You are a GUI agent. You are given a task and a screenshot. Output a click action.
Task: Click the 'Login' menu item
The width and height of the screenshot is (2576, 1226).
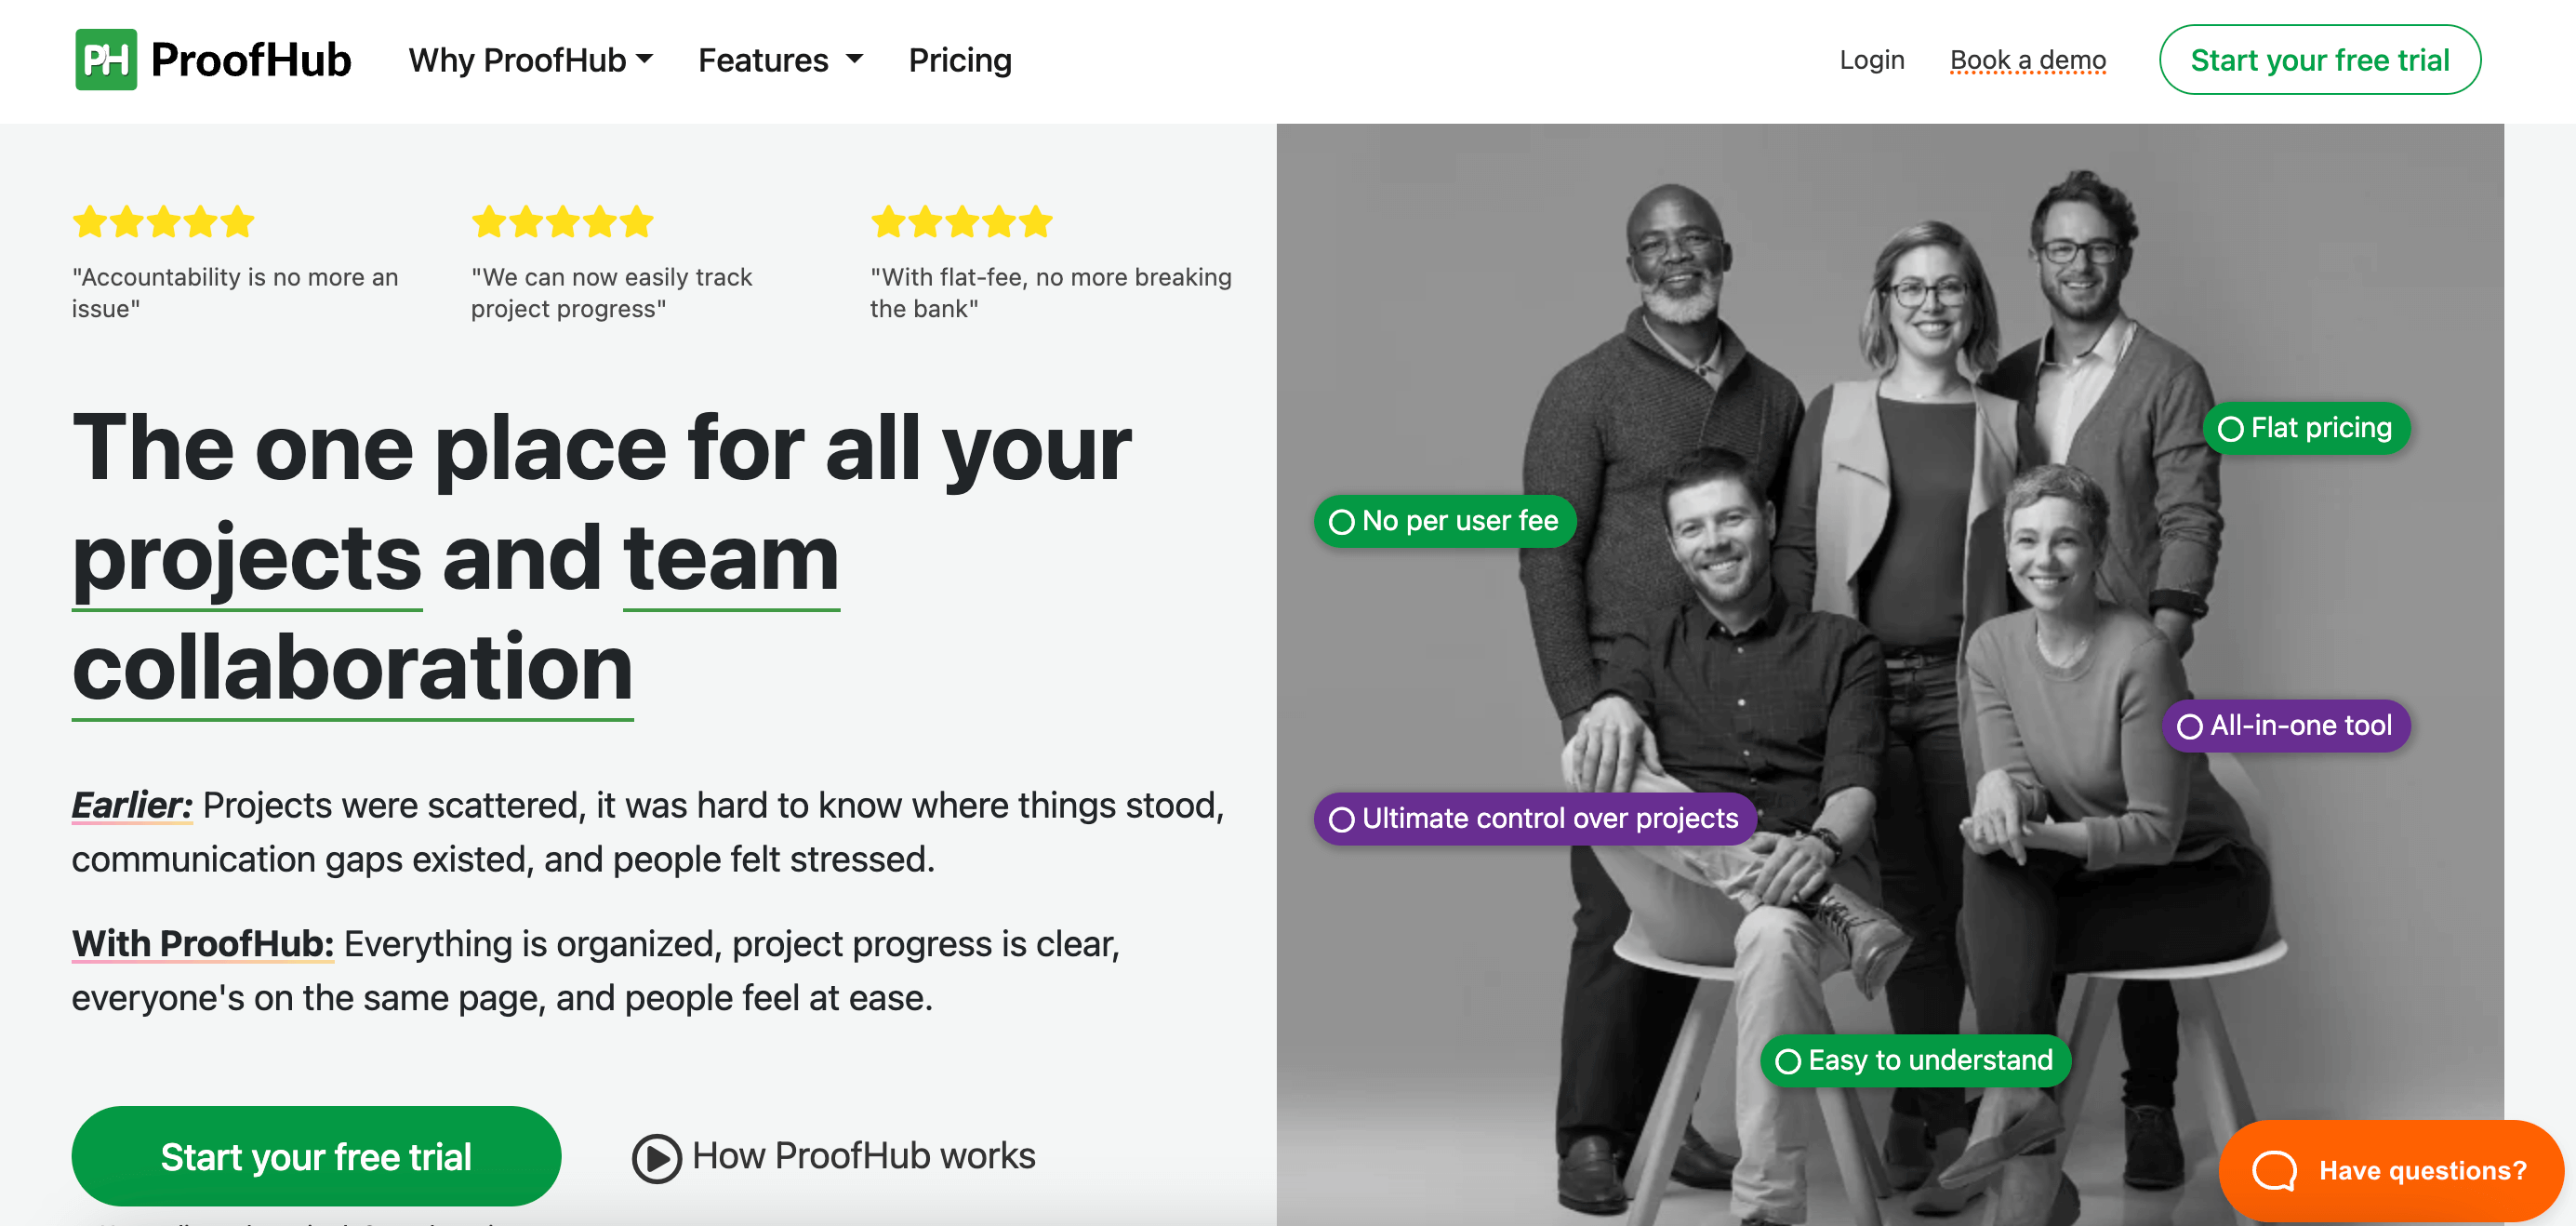pyautogui.click(x=1868, y=60)
